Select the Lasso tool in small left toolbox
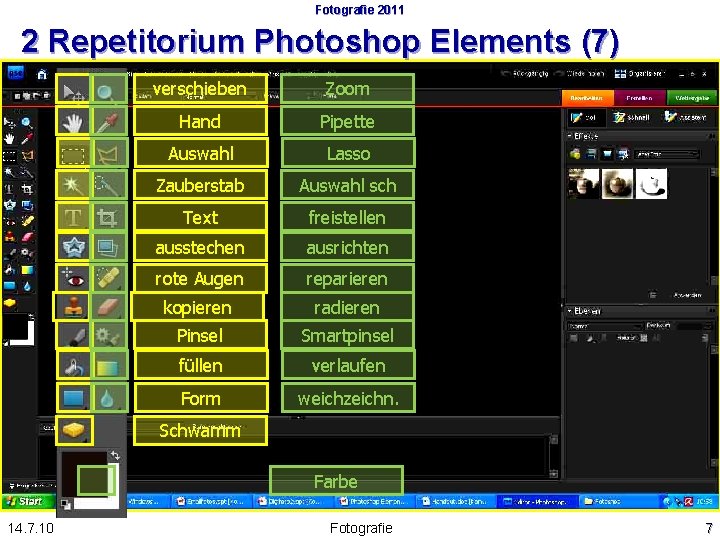 [27, 156]
